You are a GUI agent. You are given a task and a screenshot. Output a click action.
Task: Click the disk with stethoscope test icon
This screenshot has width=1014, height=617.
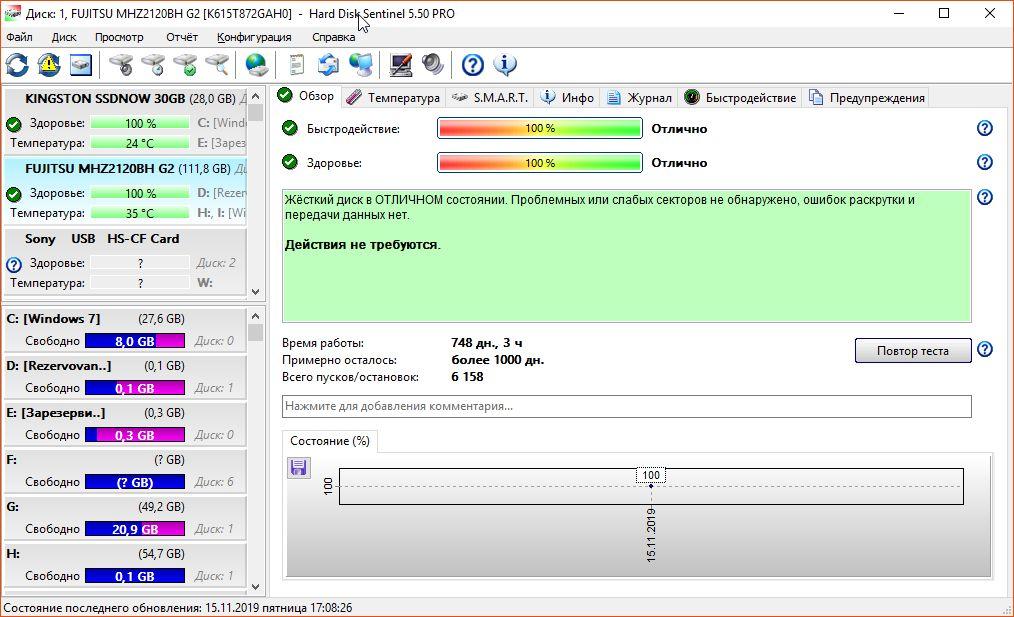click(121, 65)
